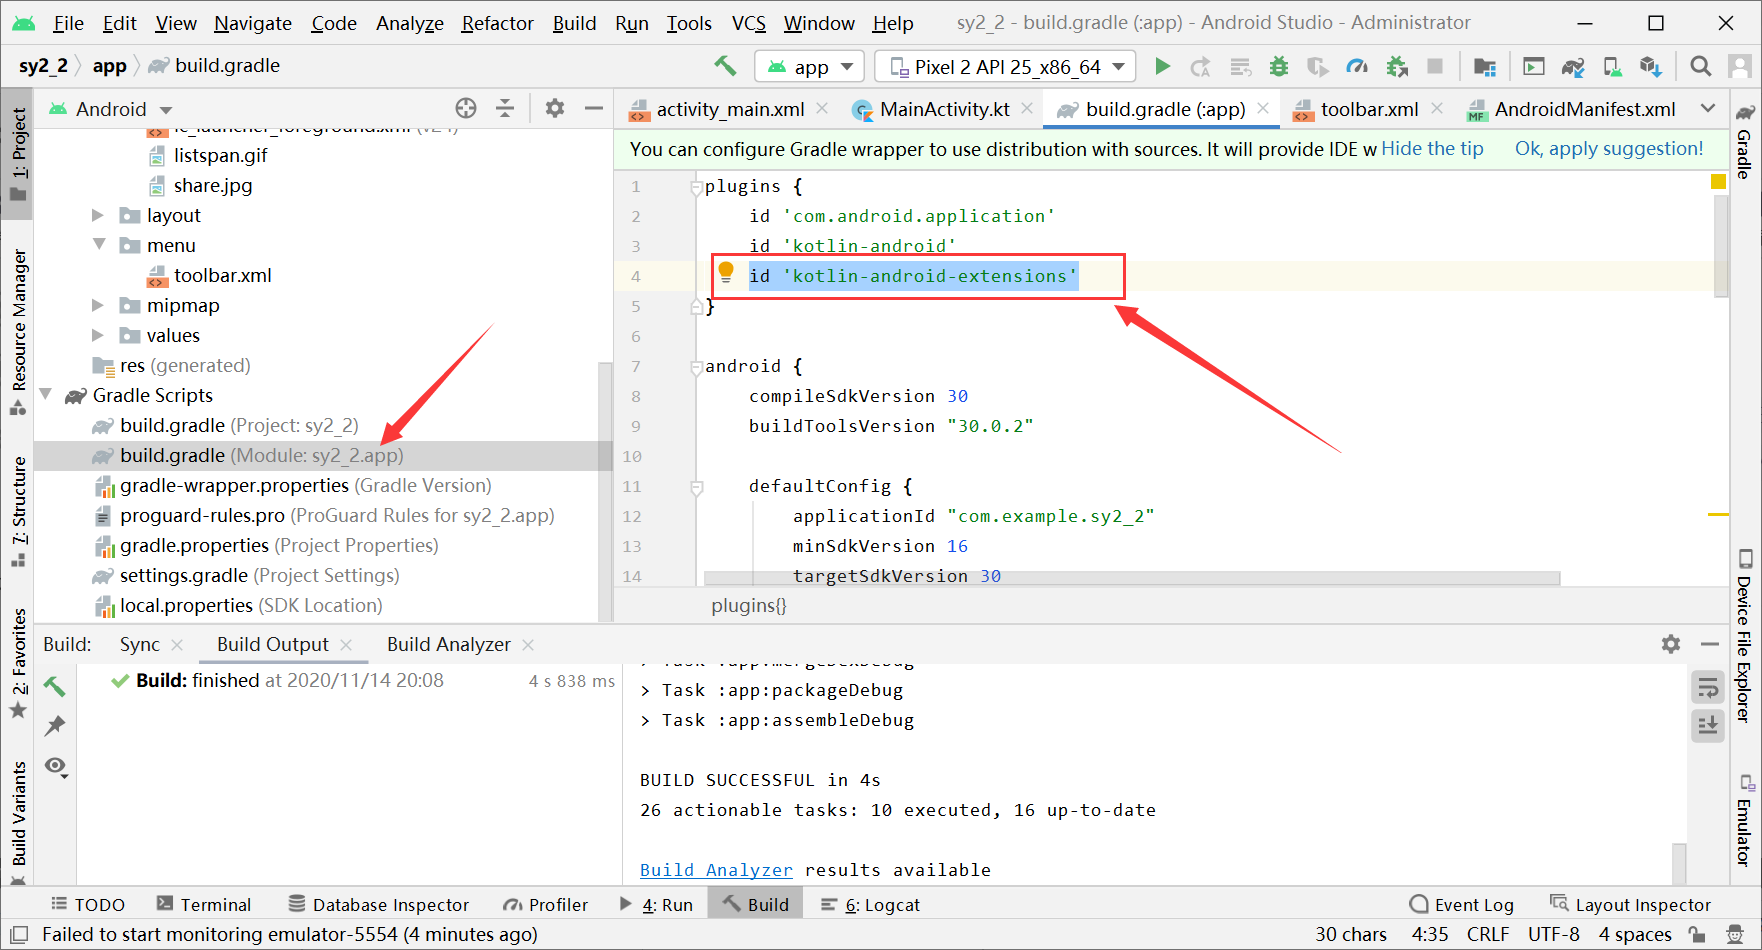Open the Sync tab in Build panel
The width and height of the screenshot is (1762, 950).
point(139,645)
